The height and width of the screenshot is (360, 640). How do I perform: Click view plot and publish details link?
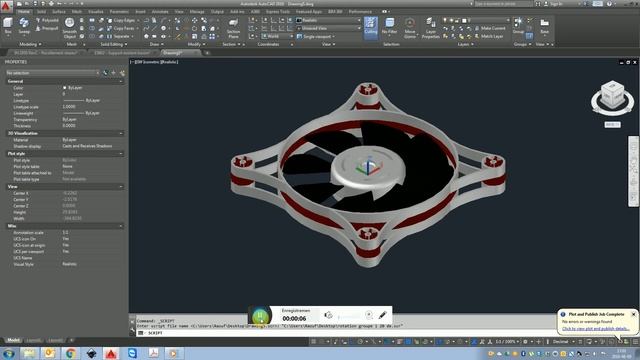[x=596, y=329]
